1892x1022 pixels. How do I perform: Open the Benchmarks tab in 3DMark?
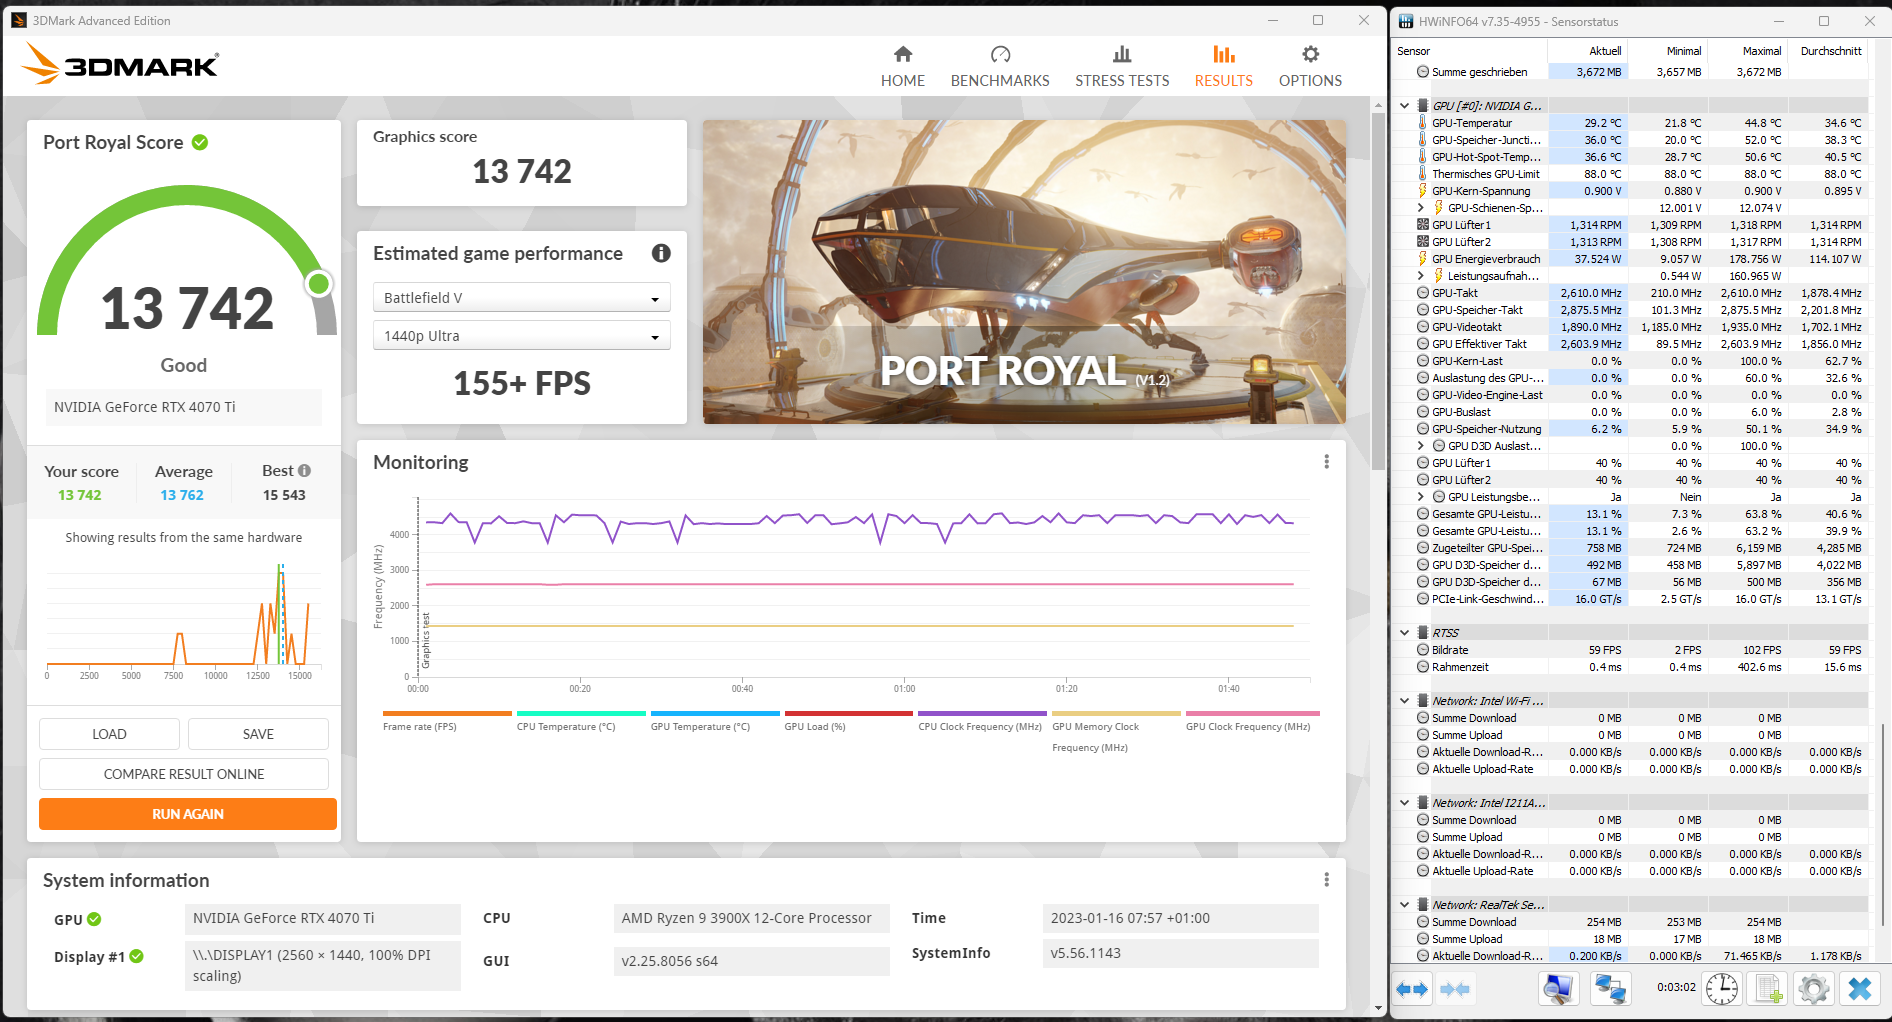point(1000,66)
